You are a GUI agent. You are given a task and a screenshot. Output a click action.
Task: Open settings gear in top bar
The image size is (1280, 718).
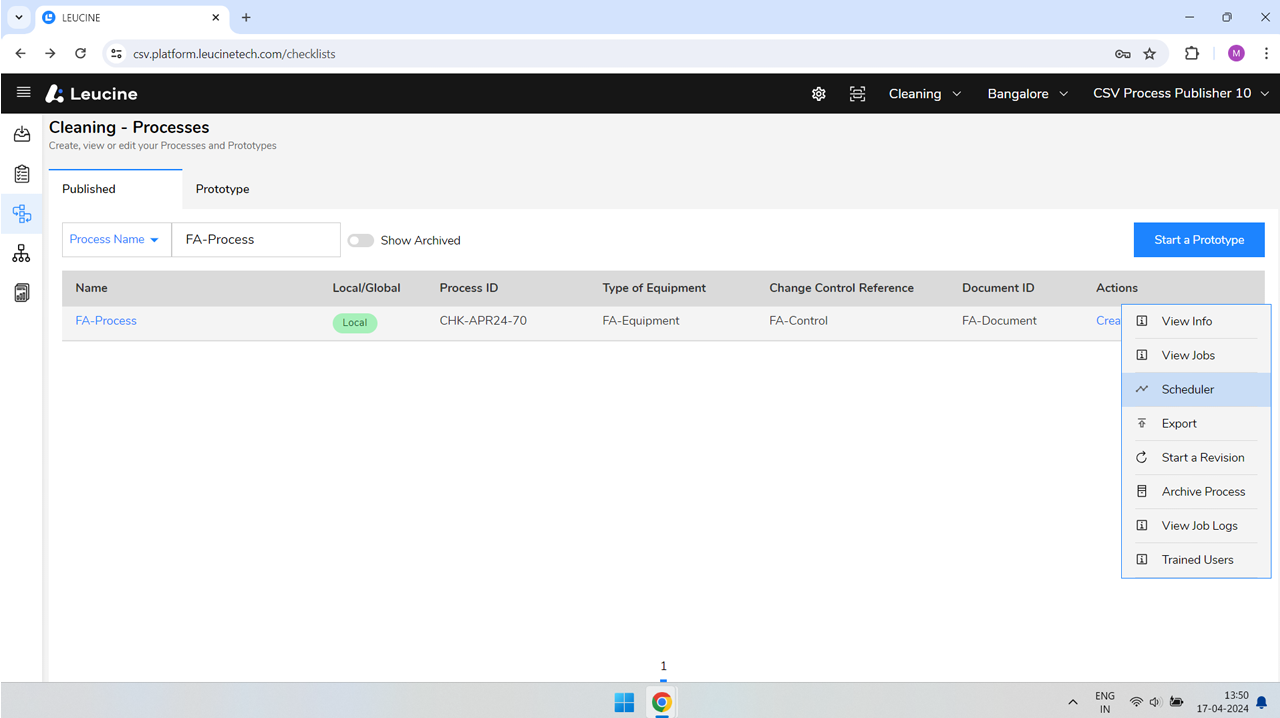coord(819,93)
